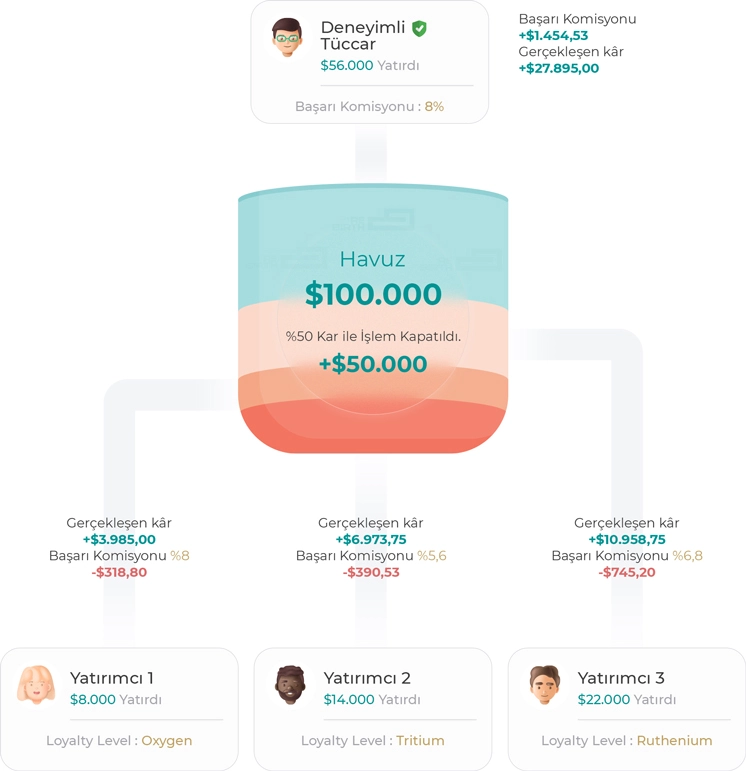Screen dimensions: 746x771
Task: Click the Yatırımcı 3 brown-haired avatar
Action: tap(544, 685)
